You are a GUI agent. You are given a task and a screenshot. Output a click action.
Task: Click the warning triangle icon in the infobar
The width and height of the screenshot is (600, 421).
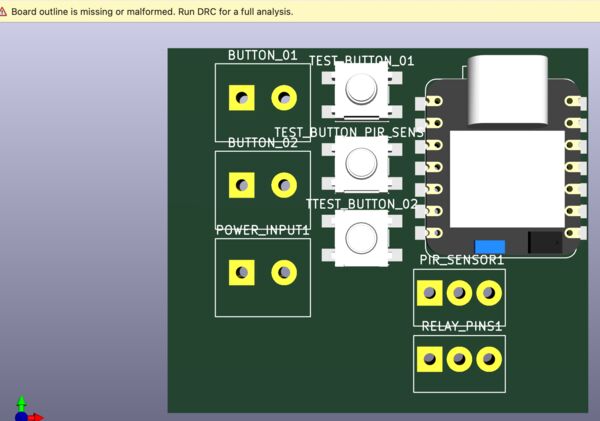point(3,11)
